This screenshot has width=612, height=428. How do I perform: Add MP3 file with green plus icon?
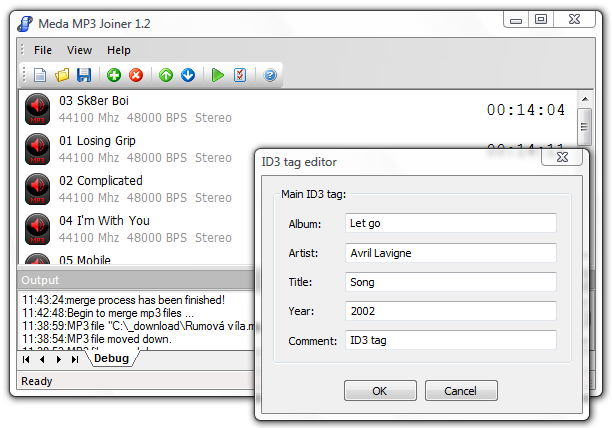114,75
